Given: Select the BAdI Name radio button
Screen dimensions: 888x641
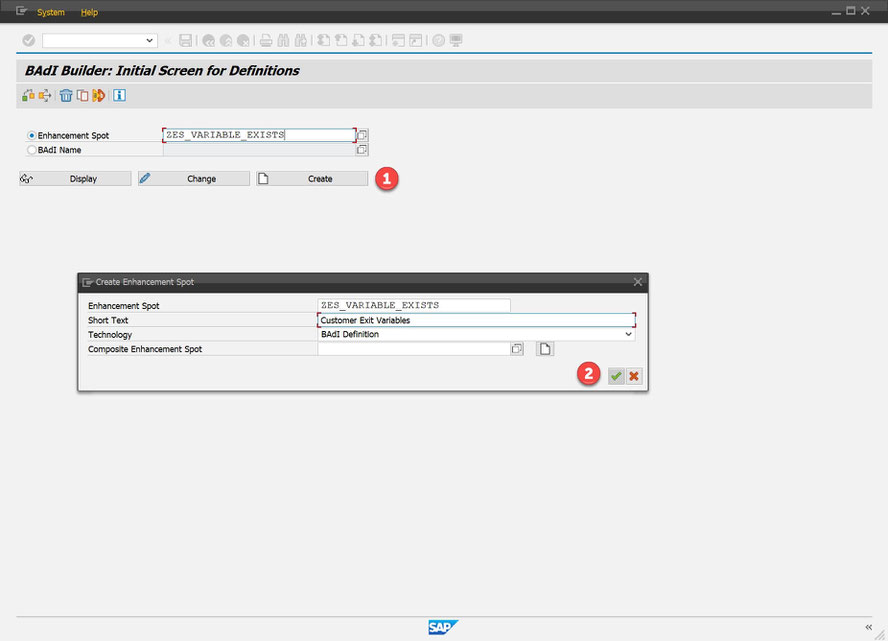Looking at the screenshot, I should pyautogui.click(x=32, y=150).
